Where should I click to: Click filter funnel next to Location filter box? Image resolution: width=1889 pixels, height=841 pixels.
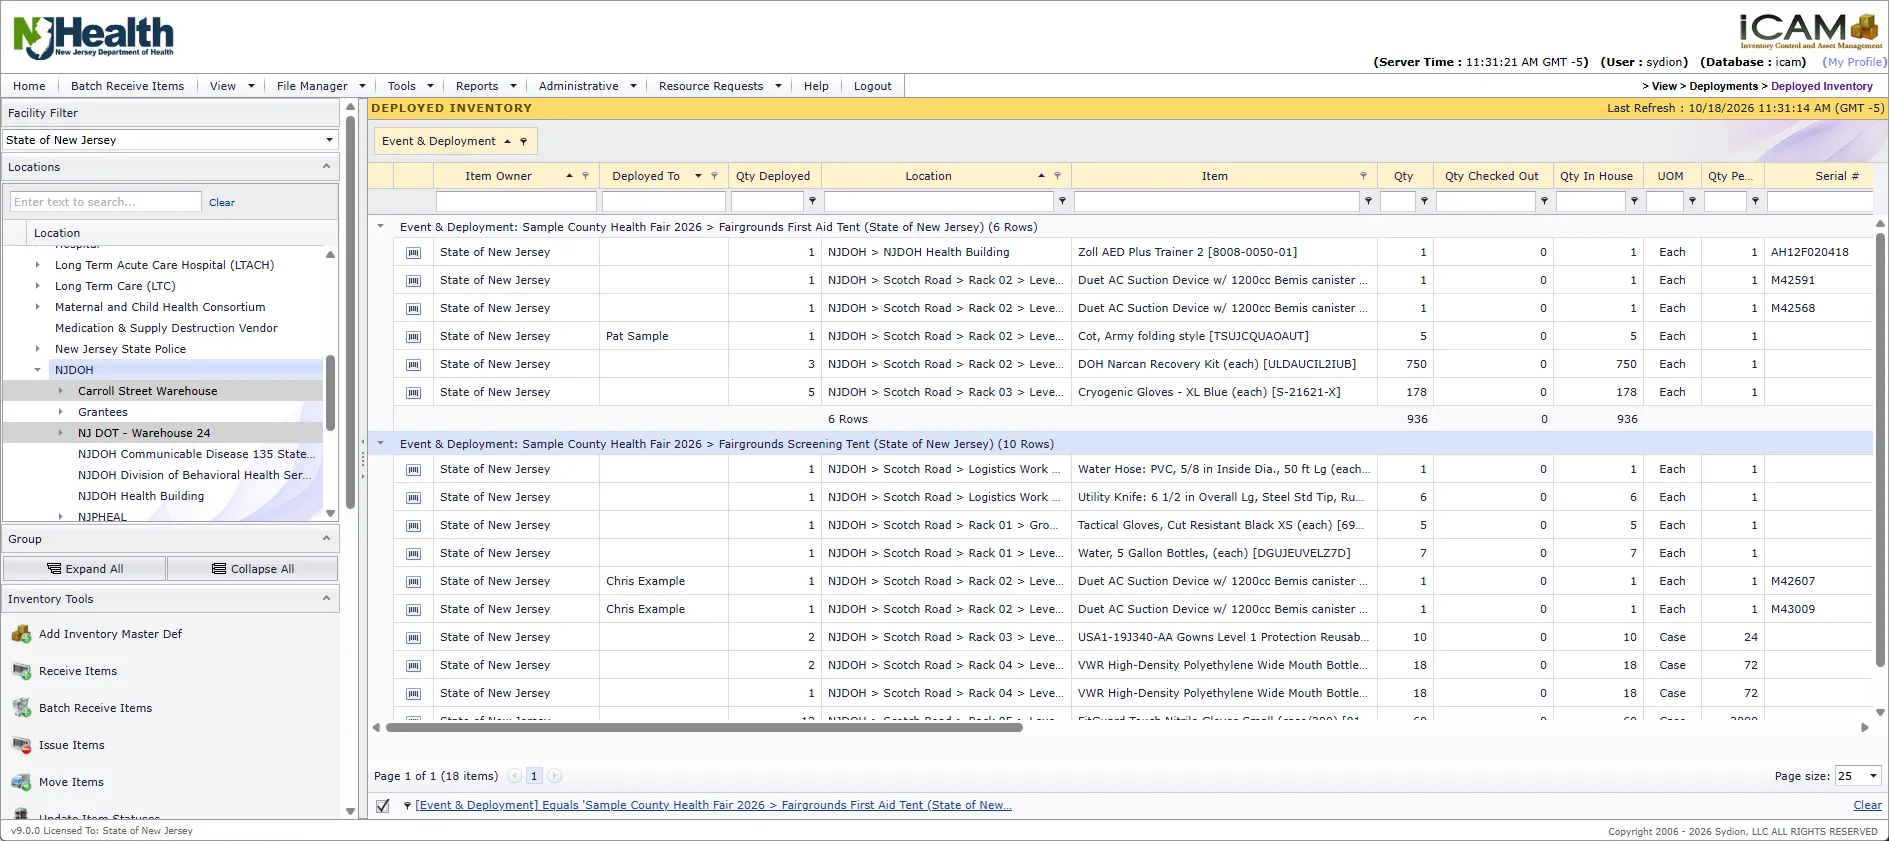[1062, 201]
